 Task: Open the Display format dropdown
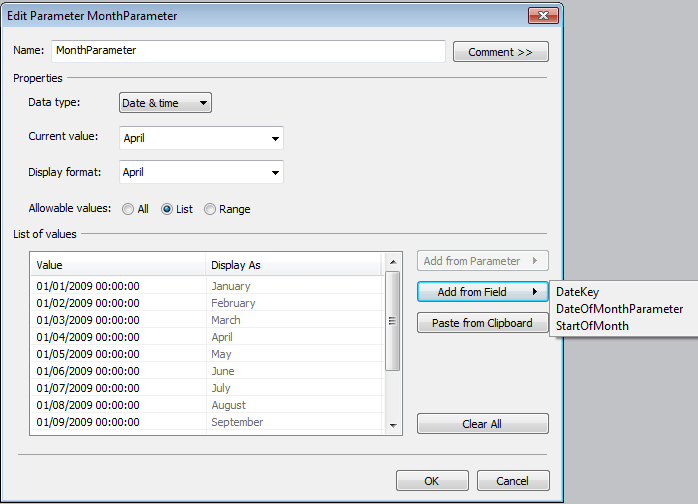(x=201, y=172)
